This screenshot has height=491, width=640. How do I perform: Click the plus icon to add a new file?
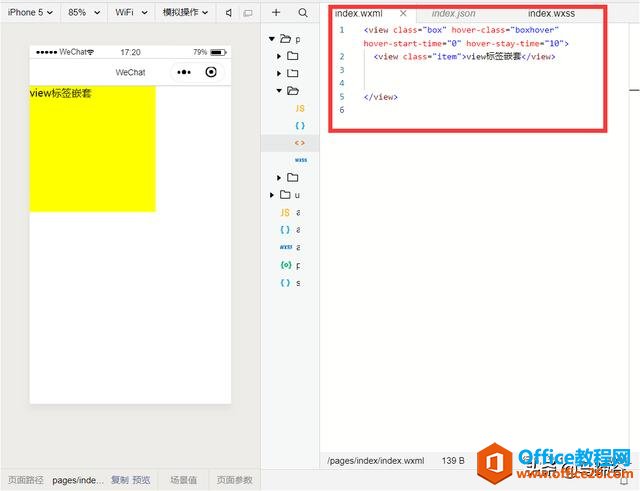pyautogui.click(x=276, y=13)
